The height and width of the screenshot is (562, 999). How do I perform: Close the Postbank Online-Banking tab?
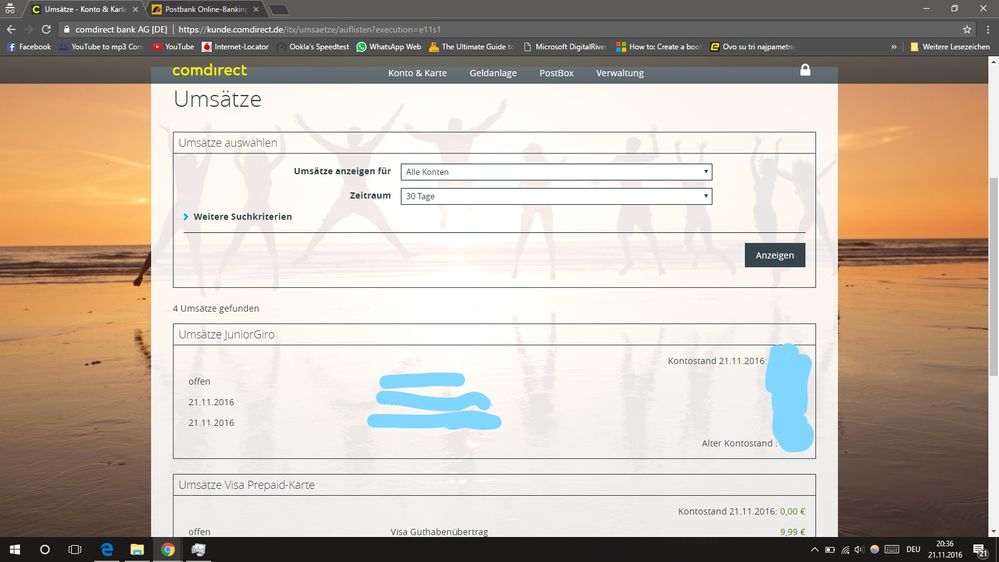[255, 10]
